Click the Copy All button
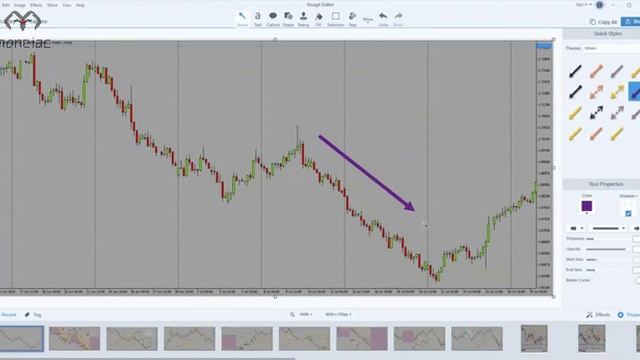Screen dimensions: 640x360 (x=603, y=22)
